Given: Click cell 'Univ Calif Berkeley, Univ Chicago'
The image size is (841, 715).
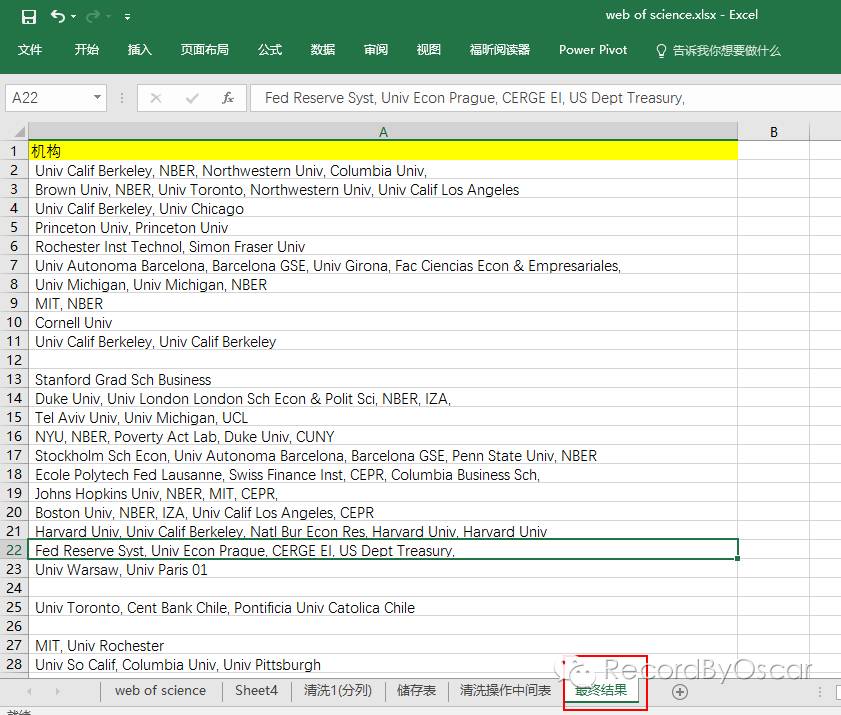Looking at the screenshot, I should pos(383,209).
